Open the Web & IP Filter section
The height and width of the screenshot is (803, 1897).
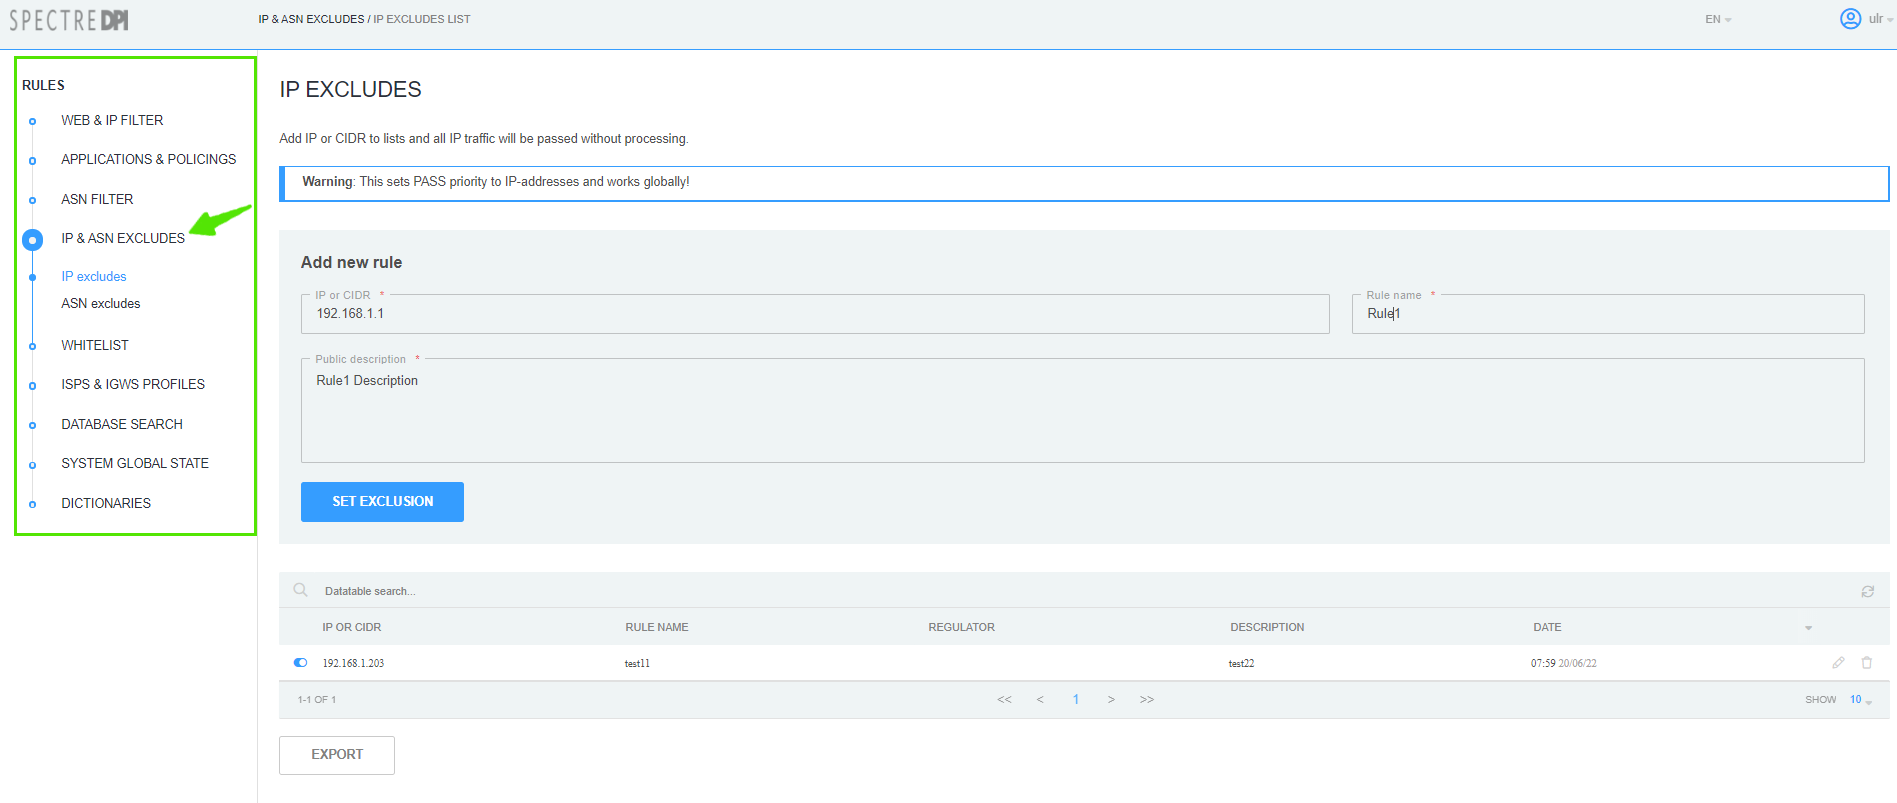pyautogui.click(x=112, y=120)
